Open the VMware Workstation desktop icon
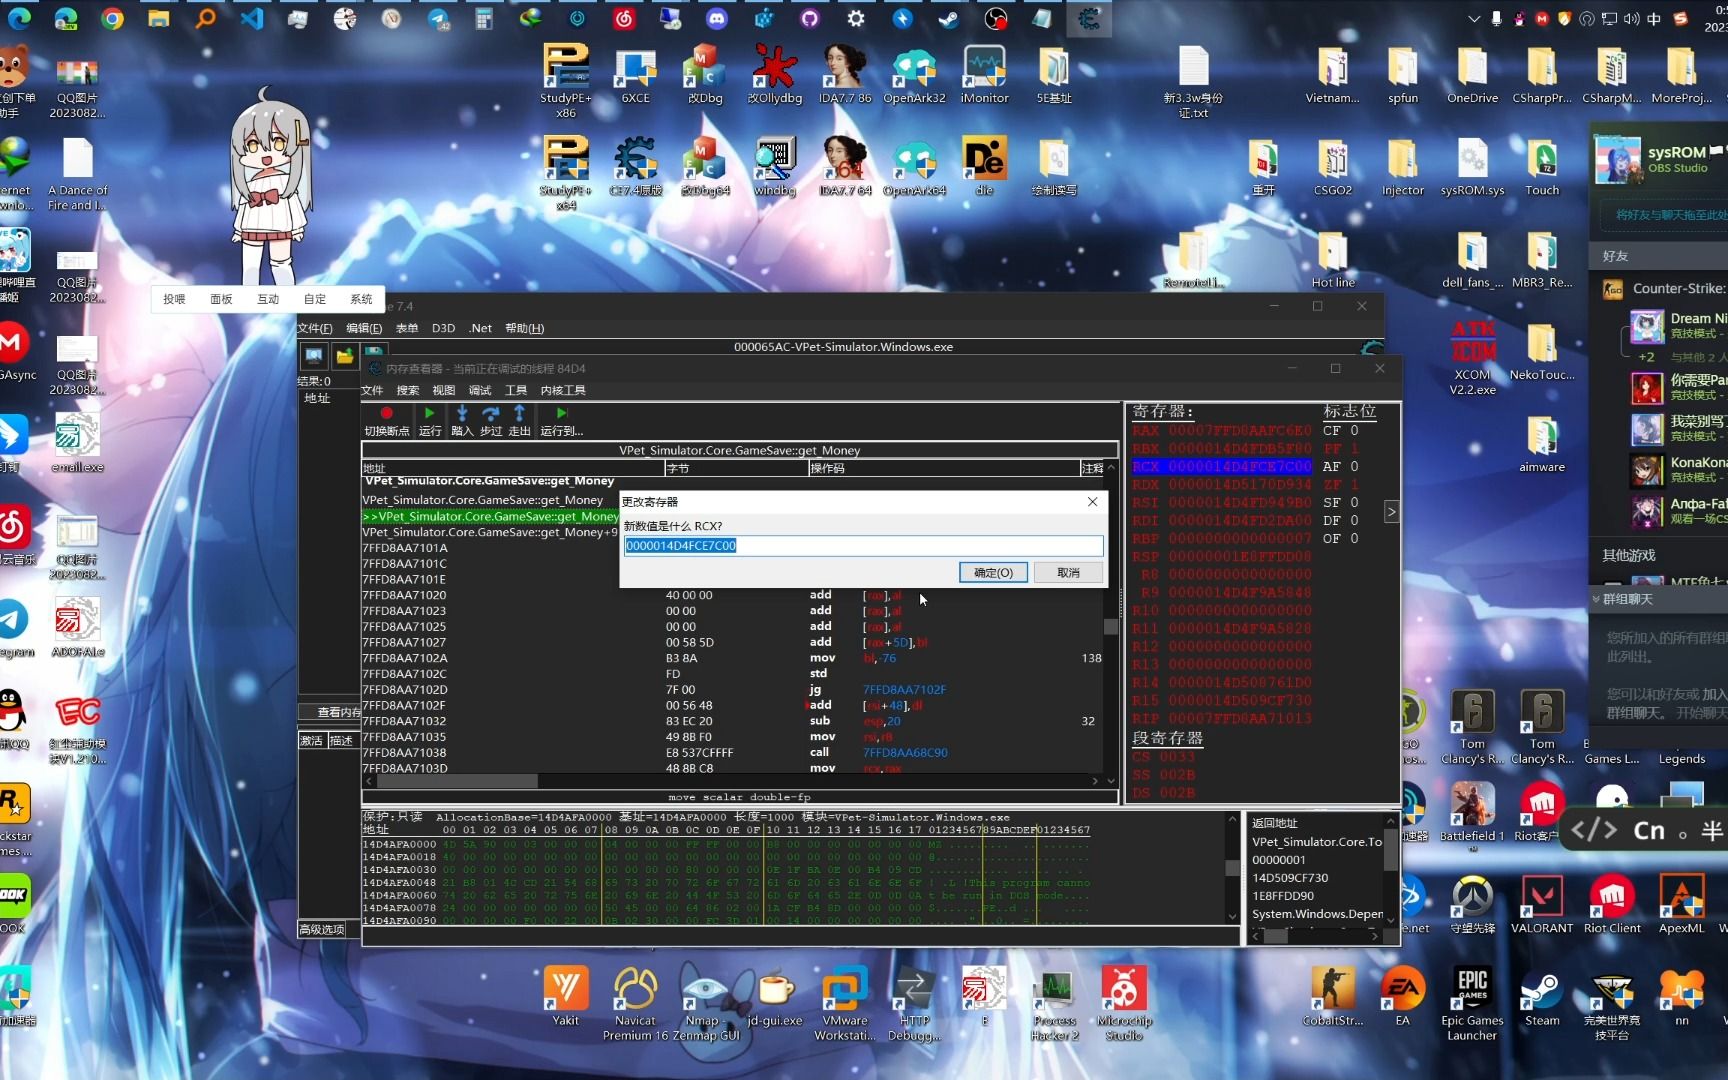Screen dimensions: 1728x1080 (x=844, y=1005)
